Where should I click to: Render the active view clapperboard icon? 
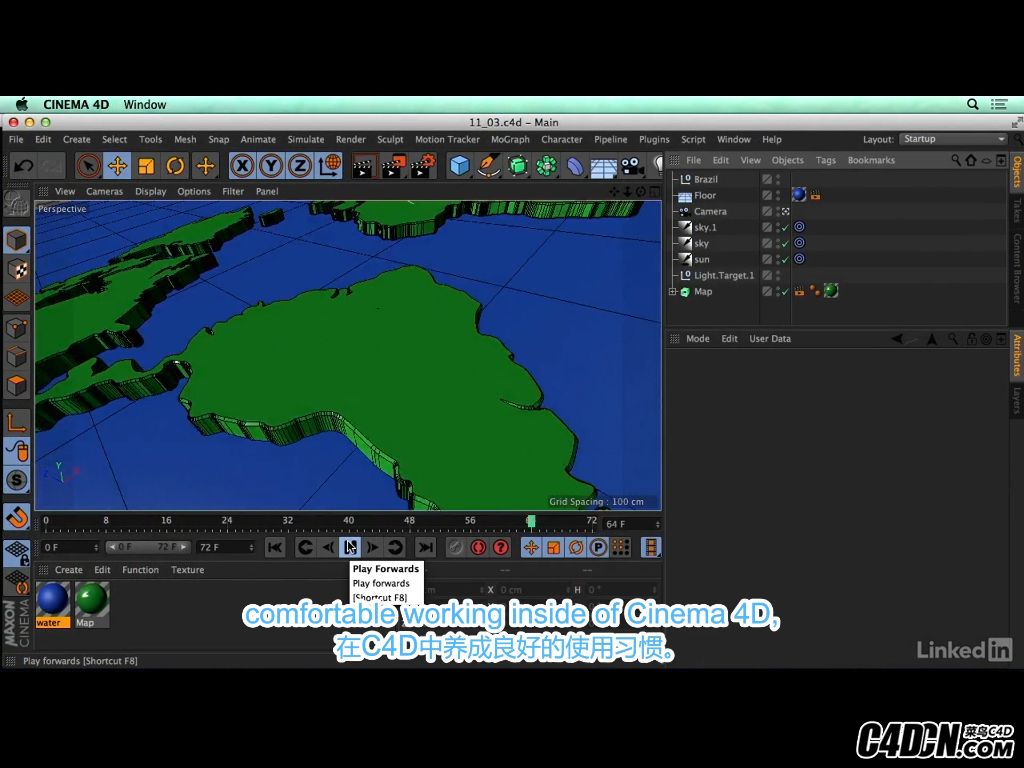click(x=363, y=166)
